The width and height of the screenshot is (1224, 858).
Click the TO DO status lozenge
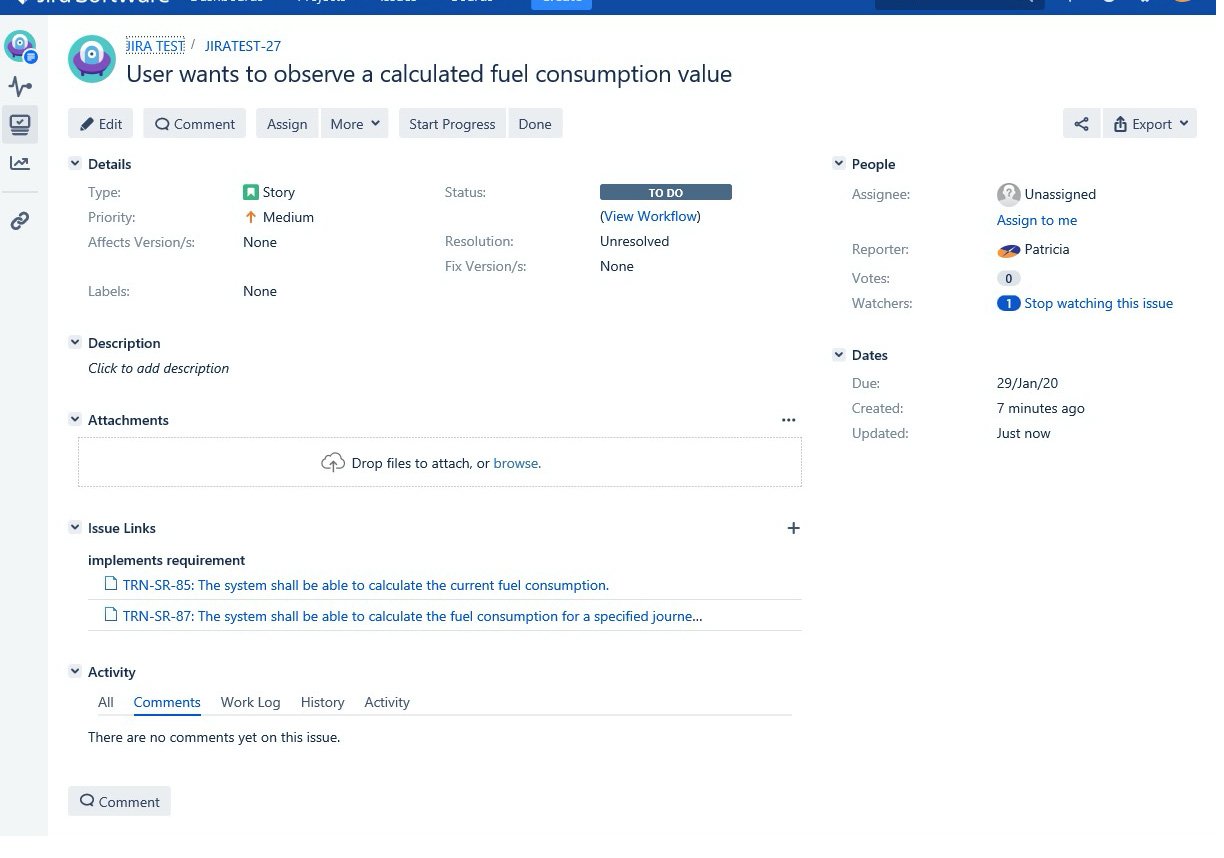tap(665, 191)
